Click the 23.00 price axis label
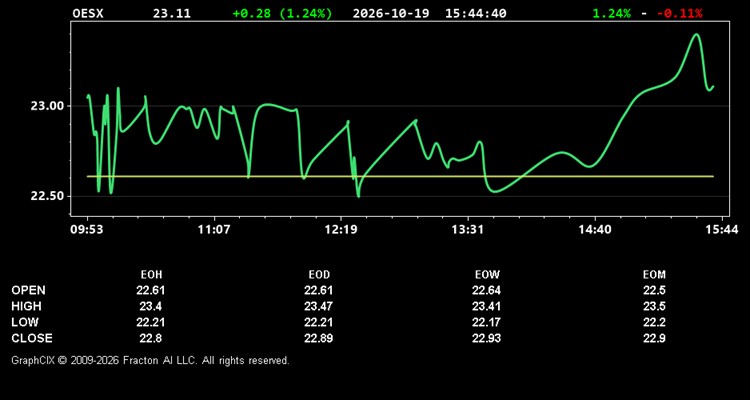 (47, 106)
